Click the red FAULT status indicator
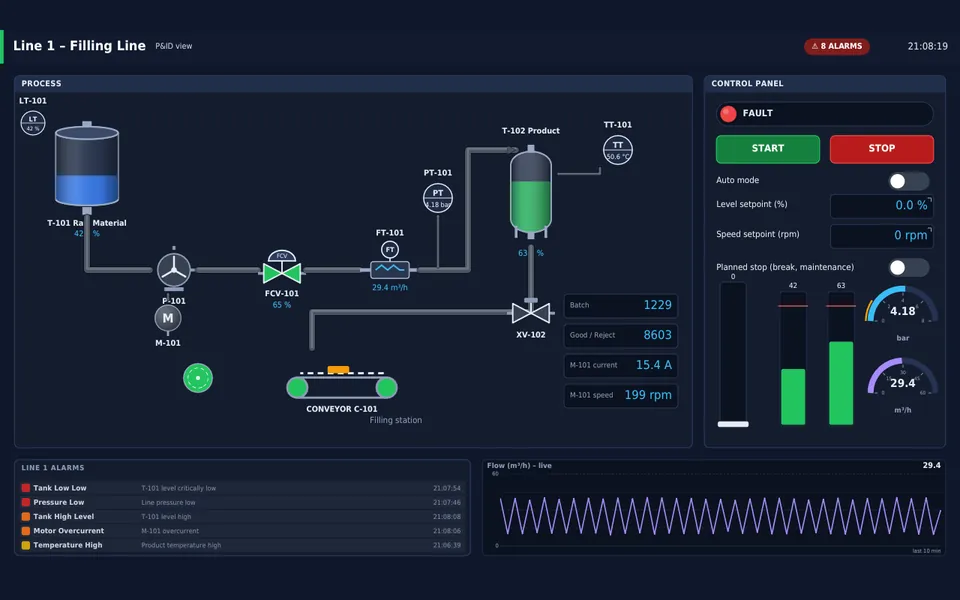960x600 pixels. point(728,114)
